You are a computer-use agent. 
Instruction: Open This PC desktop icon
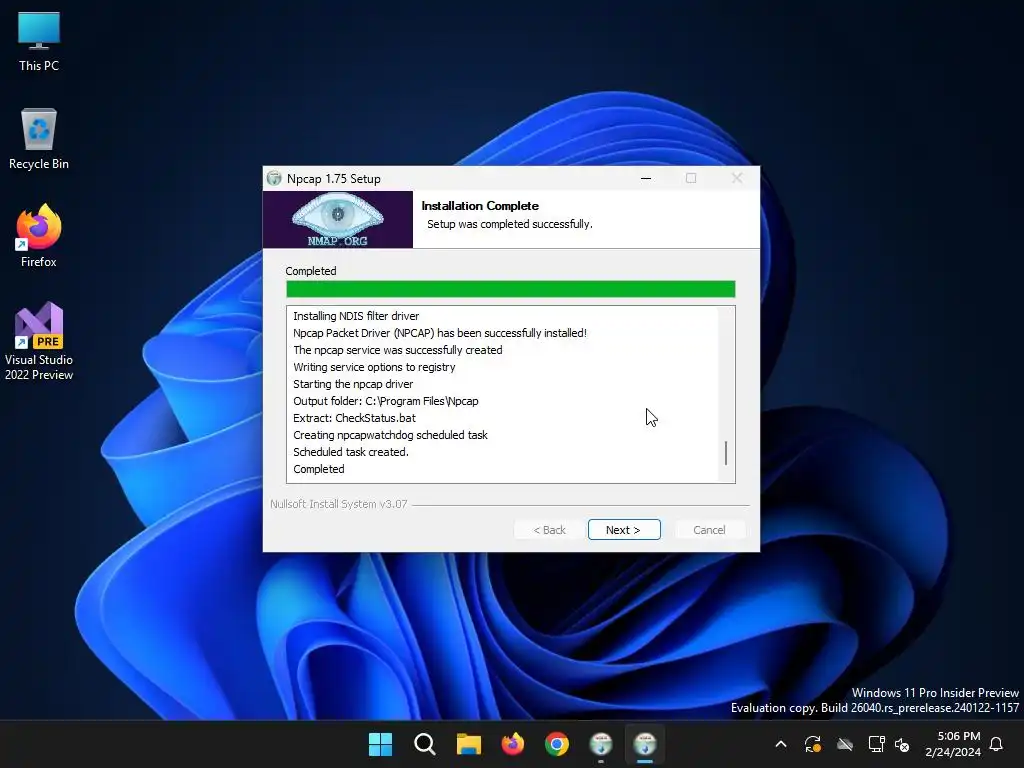[39, 41]
